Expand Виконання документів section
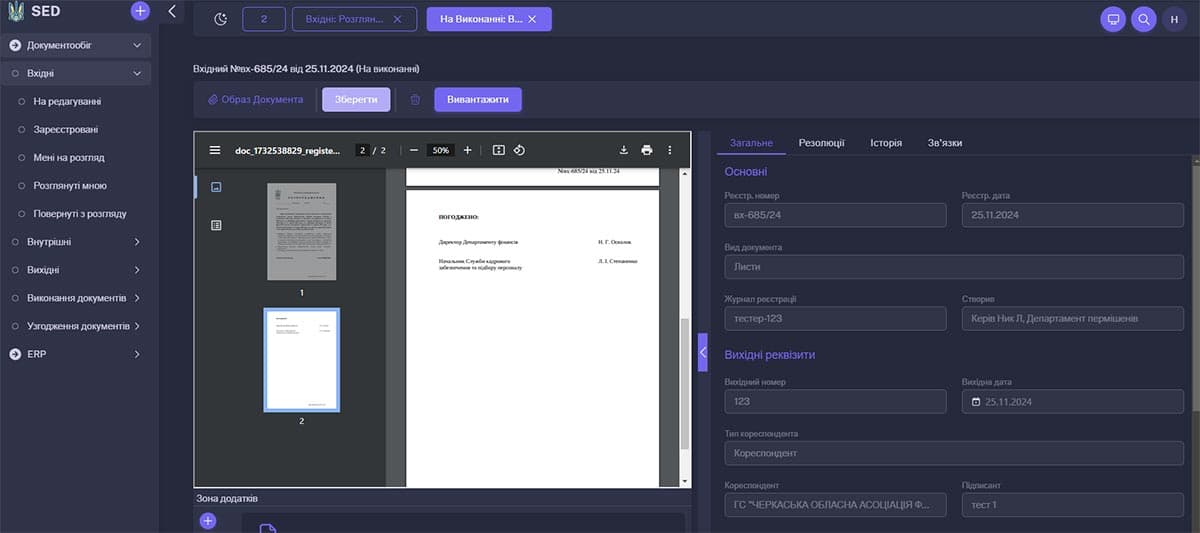Screen dimensions: 1200x533 [x=137, y=298]
